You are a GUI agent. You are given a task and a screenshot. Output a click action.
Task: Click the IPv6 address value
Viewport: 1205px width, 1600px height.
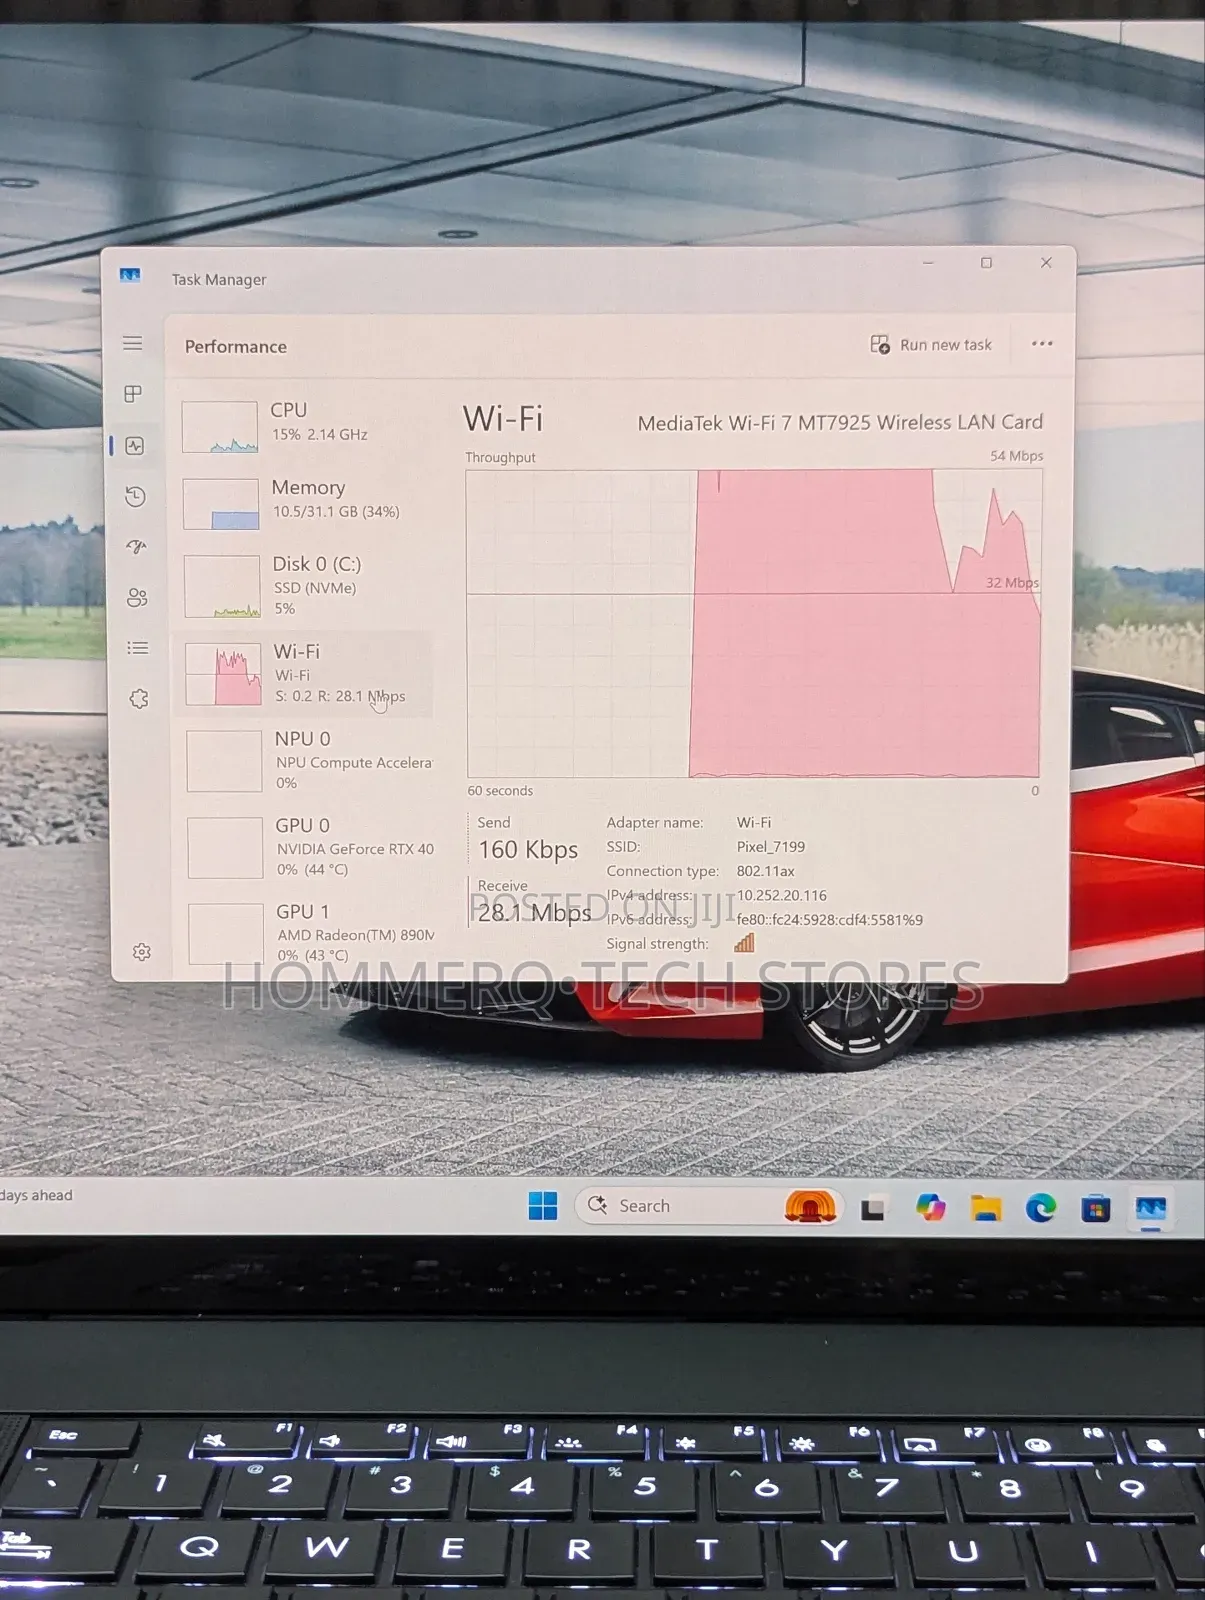(830, 919)
